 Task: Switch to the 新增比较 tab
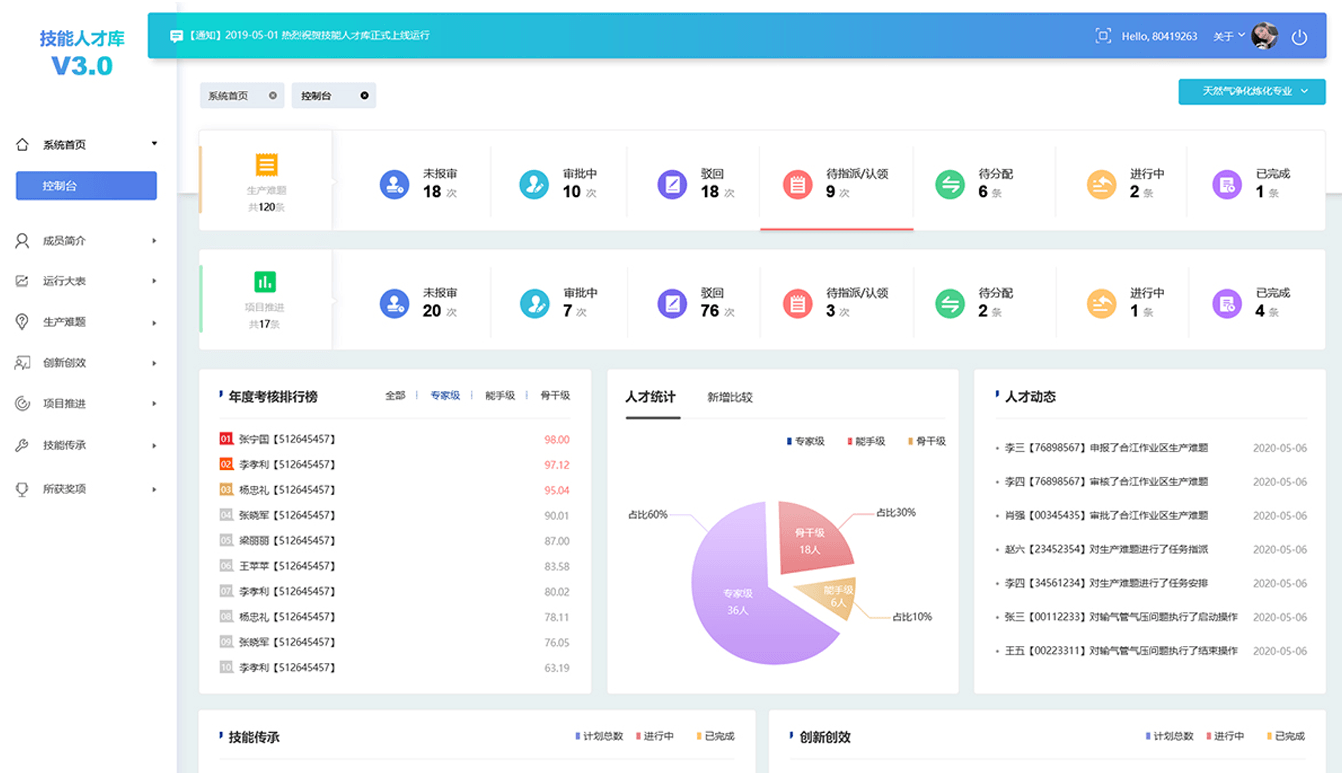pos(729,397)
